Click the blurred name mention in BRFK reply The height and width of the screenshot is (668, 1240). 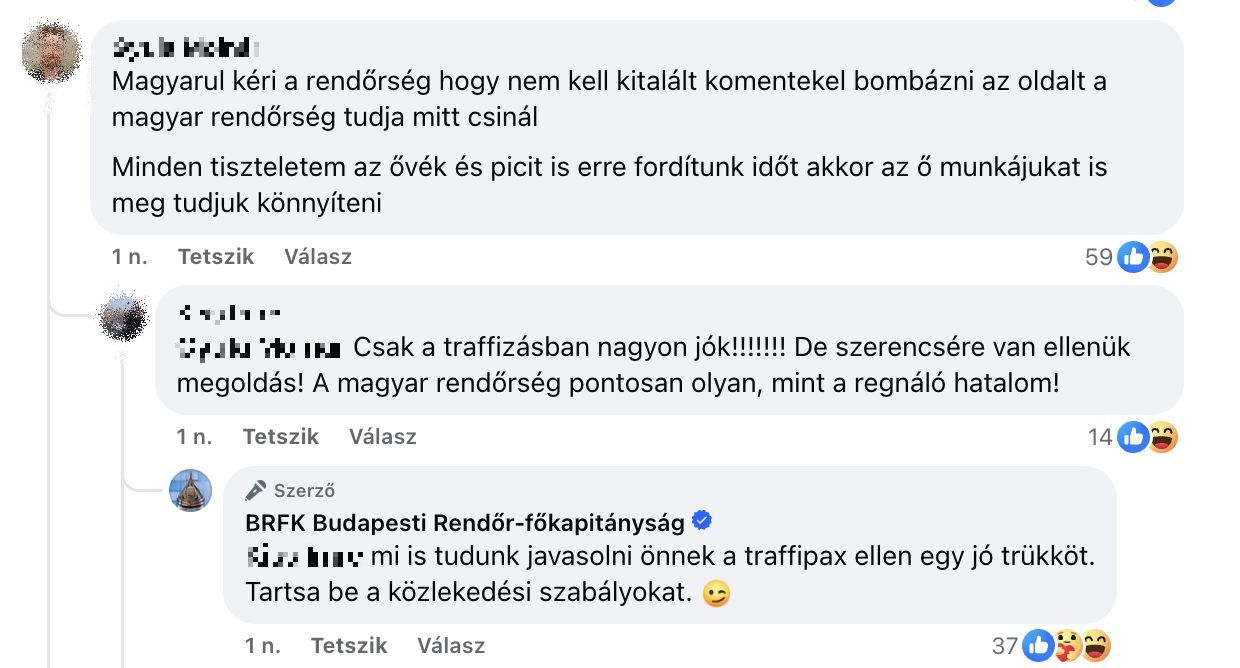click(x=305, y=556)
